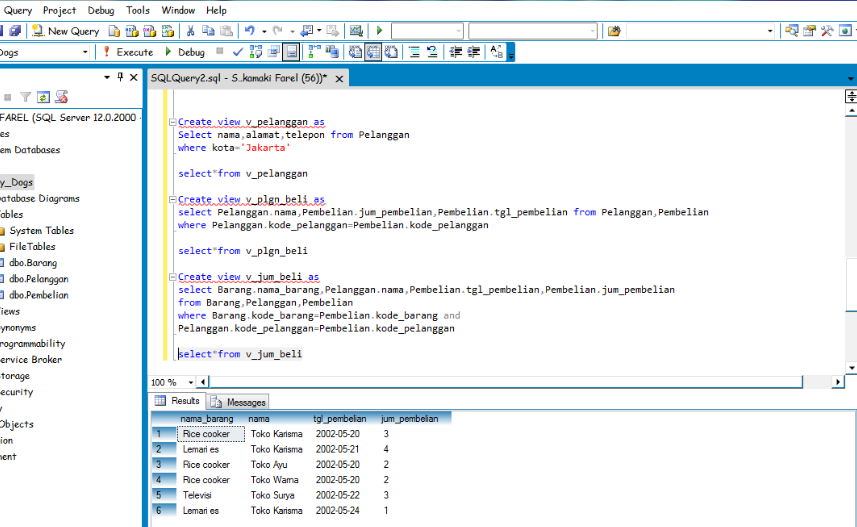Select dbo.Pelanggan table in tree
This screenshot has width=857, height=527.
pos(39,279)
